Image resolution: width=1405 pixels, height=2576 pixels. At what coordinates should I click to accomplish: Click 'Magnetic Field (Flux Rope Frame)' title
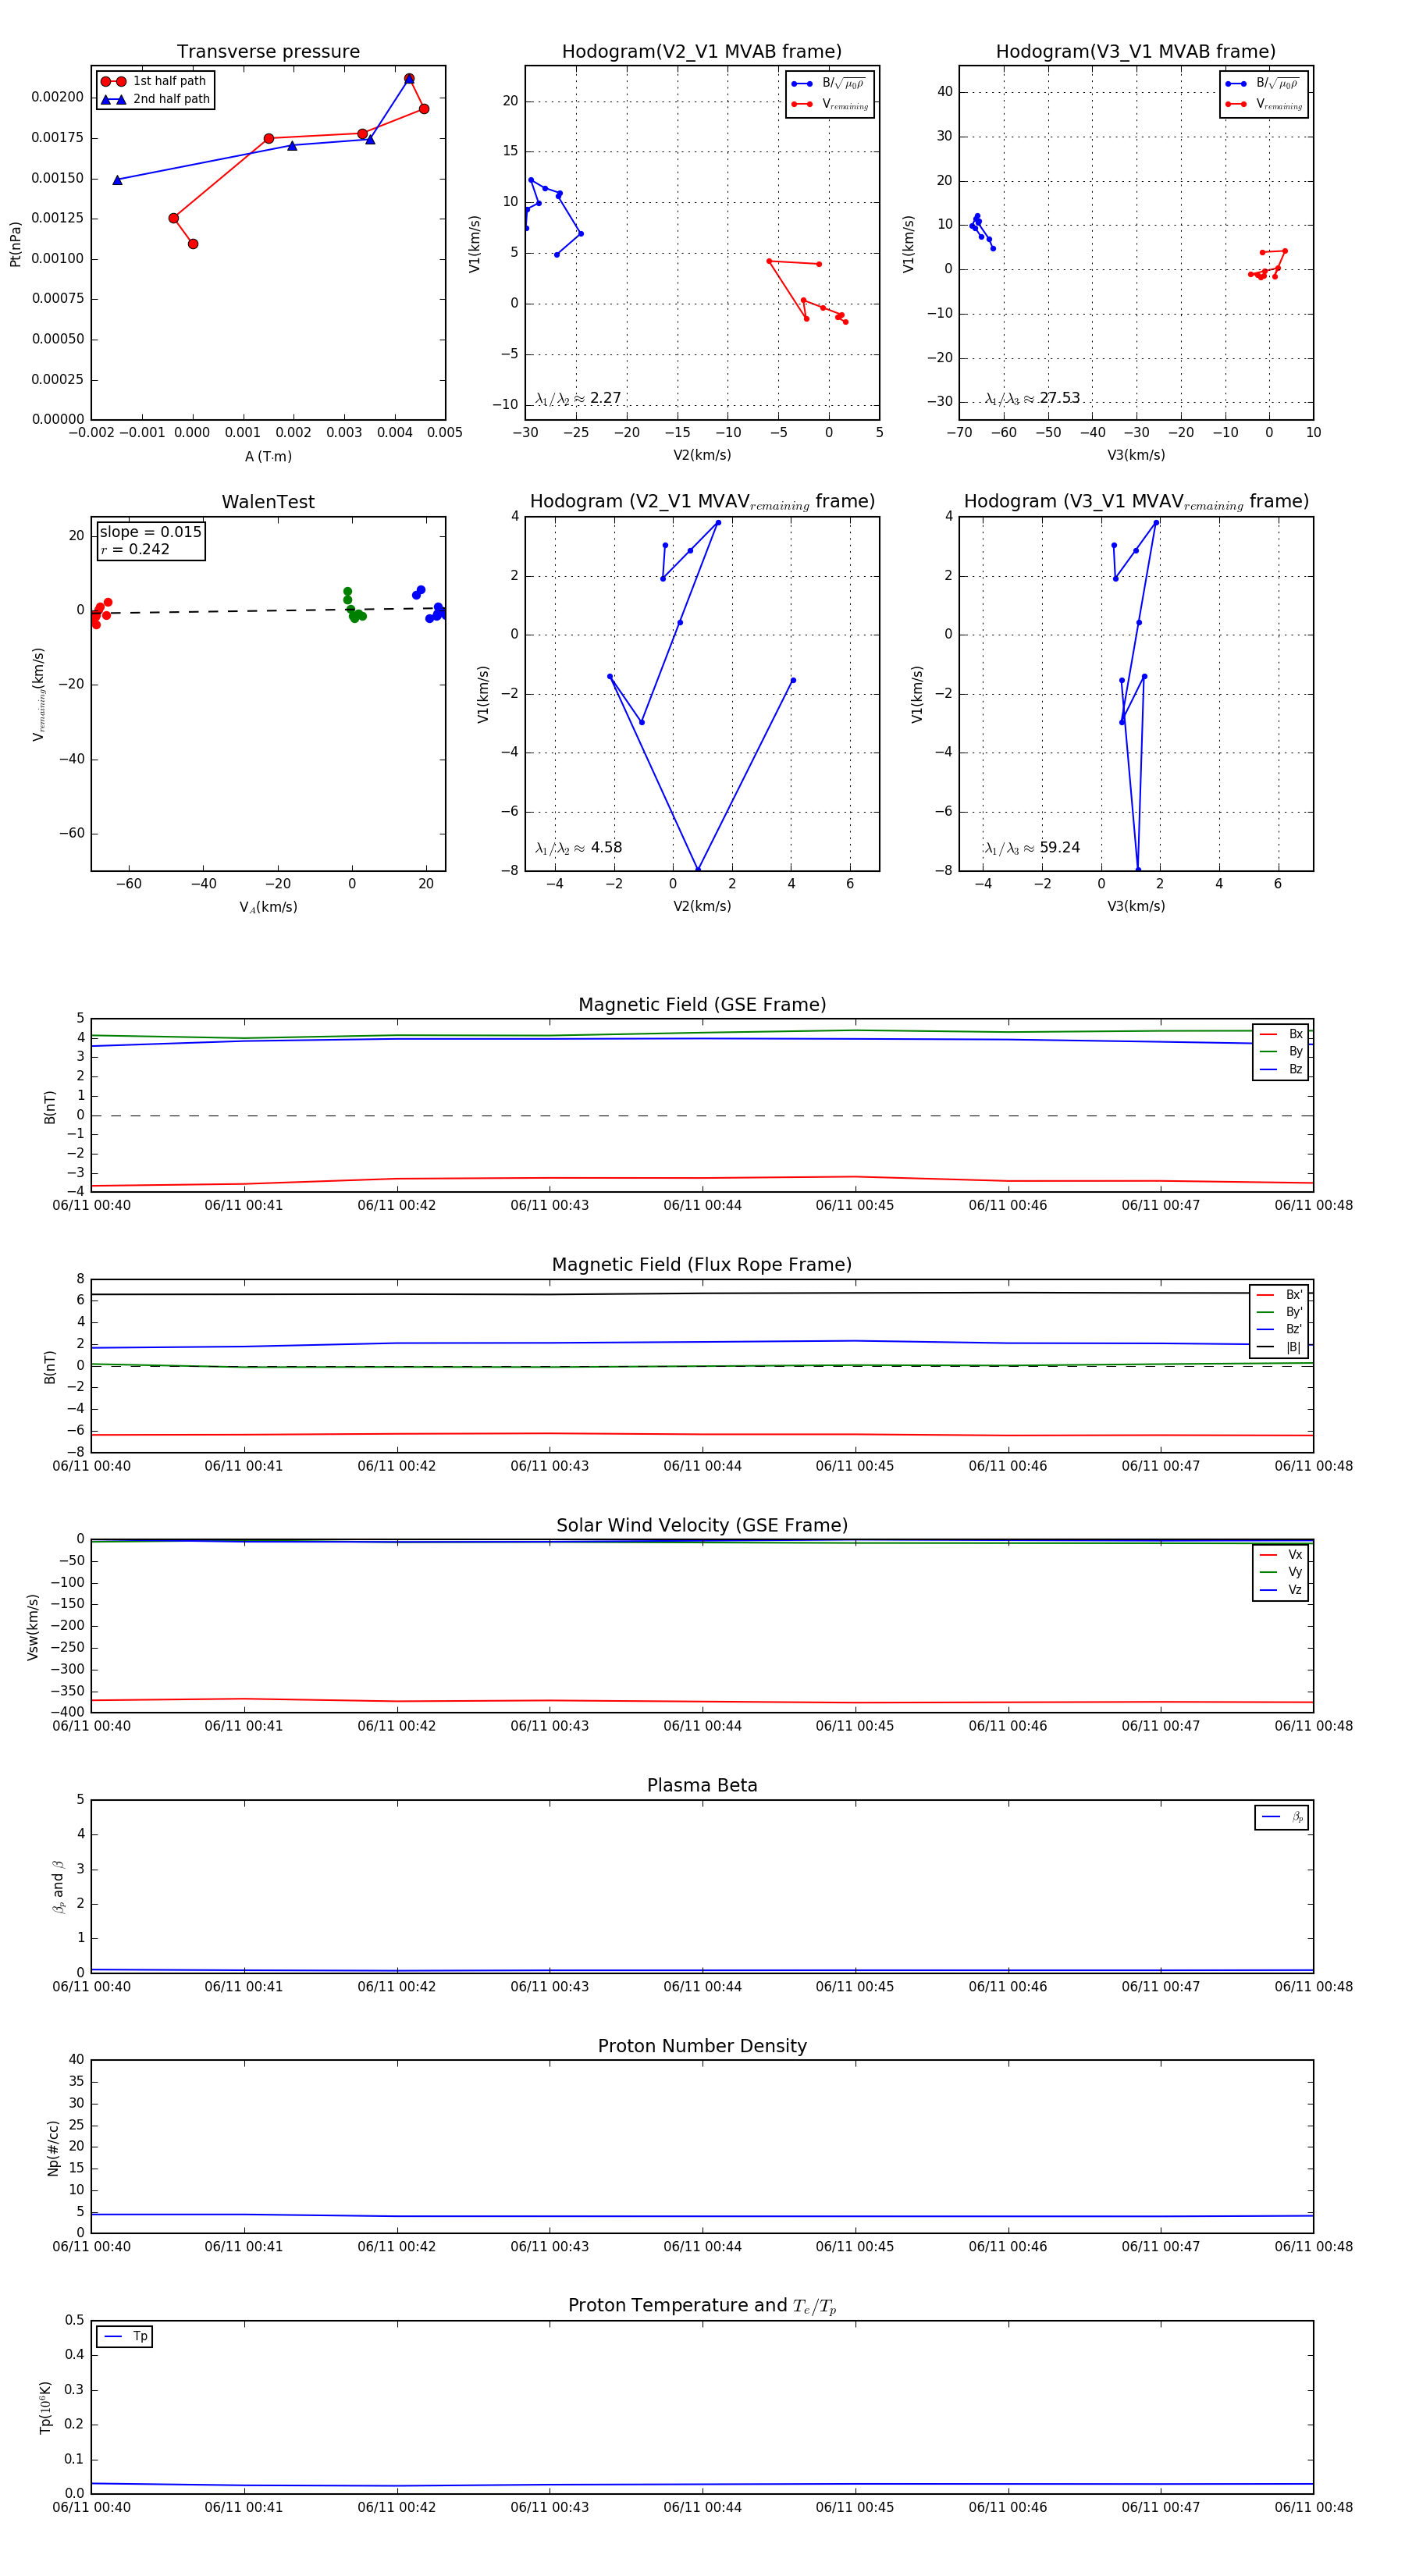pos(702,1265)
